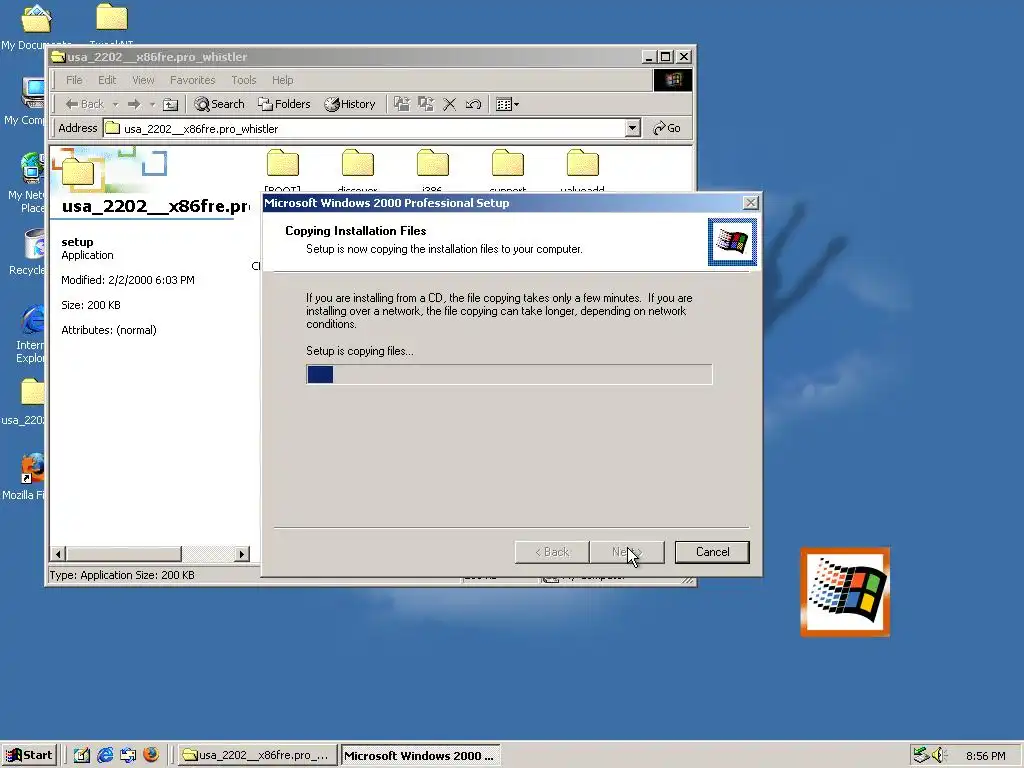Click the Forward arrow in Explorer toolbar
The height and width of the screenshot is (768, 1024).
(x=134, y=104)
